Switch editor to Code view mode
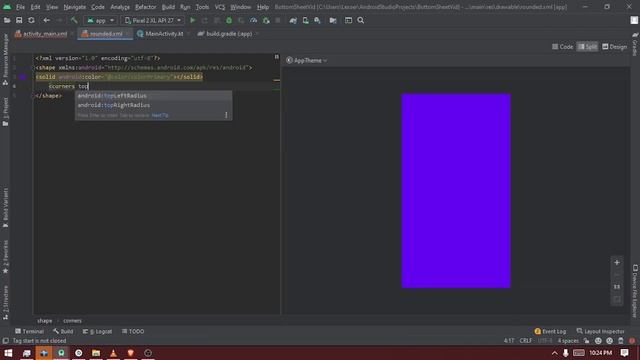Image resolution: width=640 pixels, height=360 pixels. (562, 47)
